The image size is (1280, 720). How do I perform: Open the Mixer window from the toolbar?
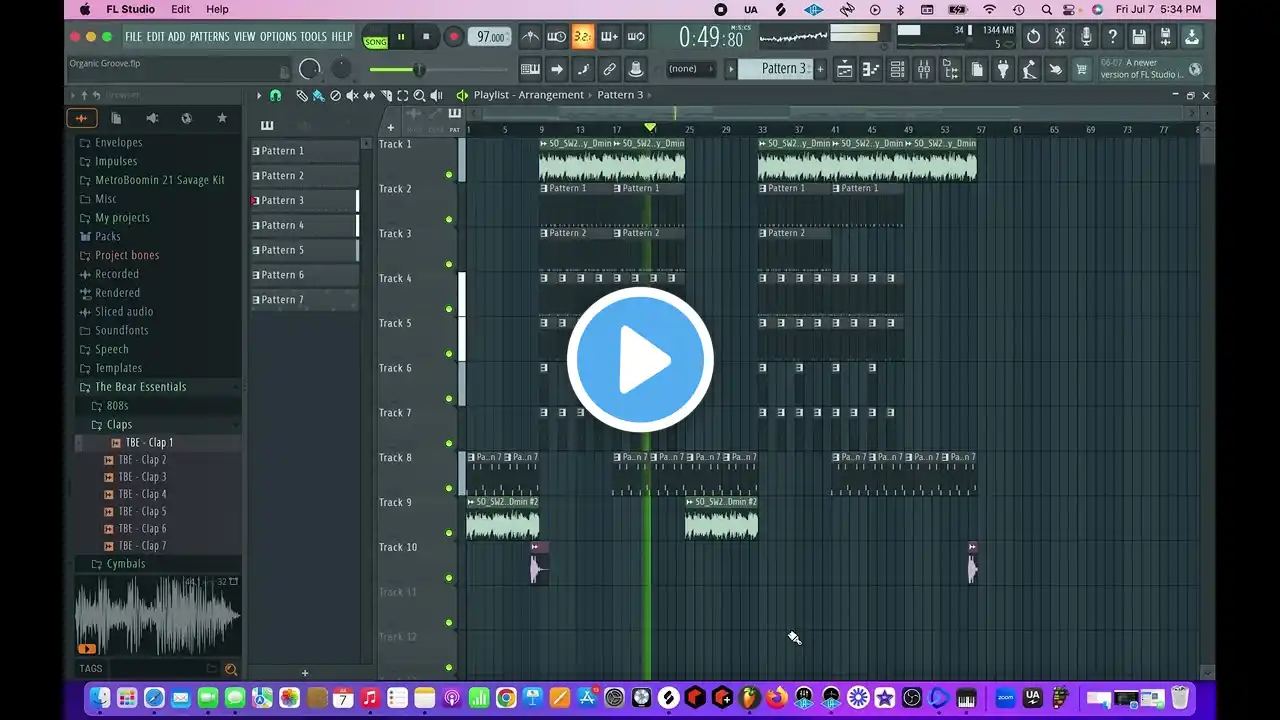coord(924,69)
